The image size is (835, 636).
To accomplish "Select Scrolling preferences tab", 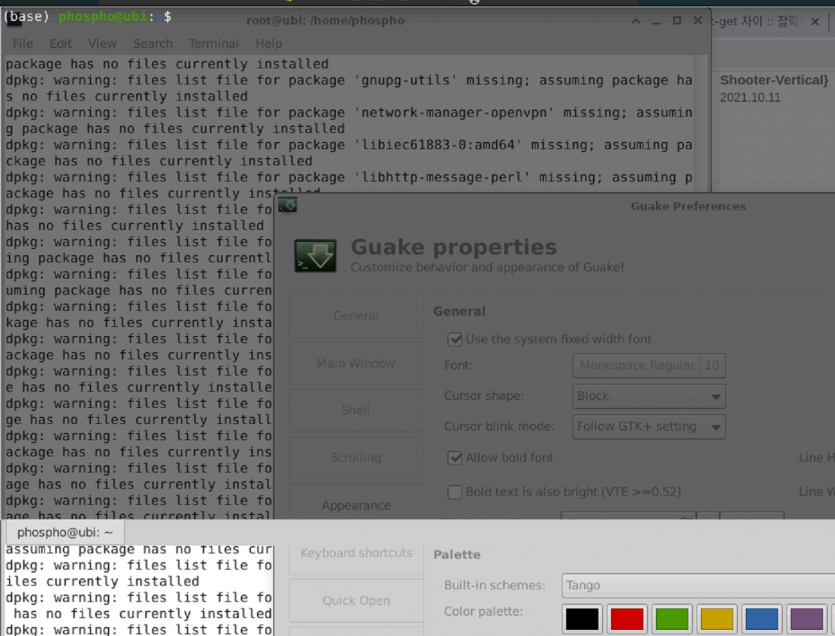I will pyautogui.click(x=356, y=458).
